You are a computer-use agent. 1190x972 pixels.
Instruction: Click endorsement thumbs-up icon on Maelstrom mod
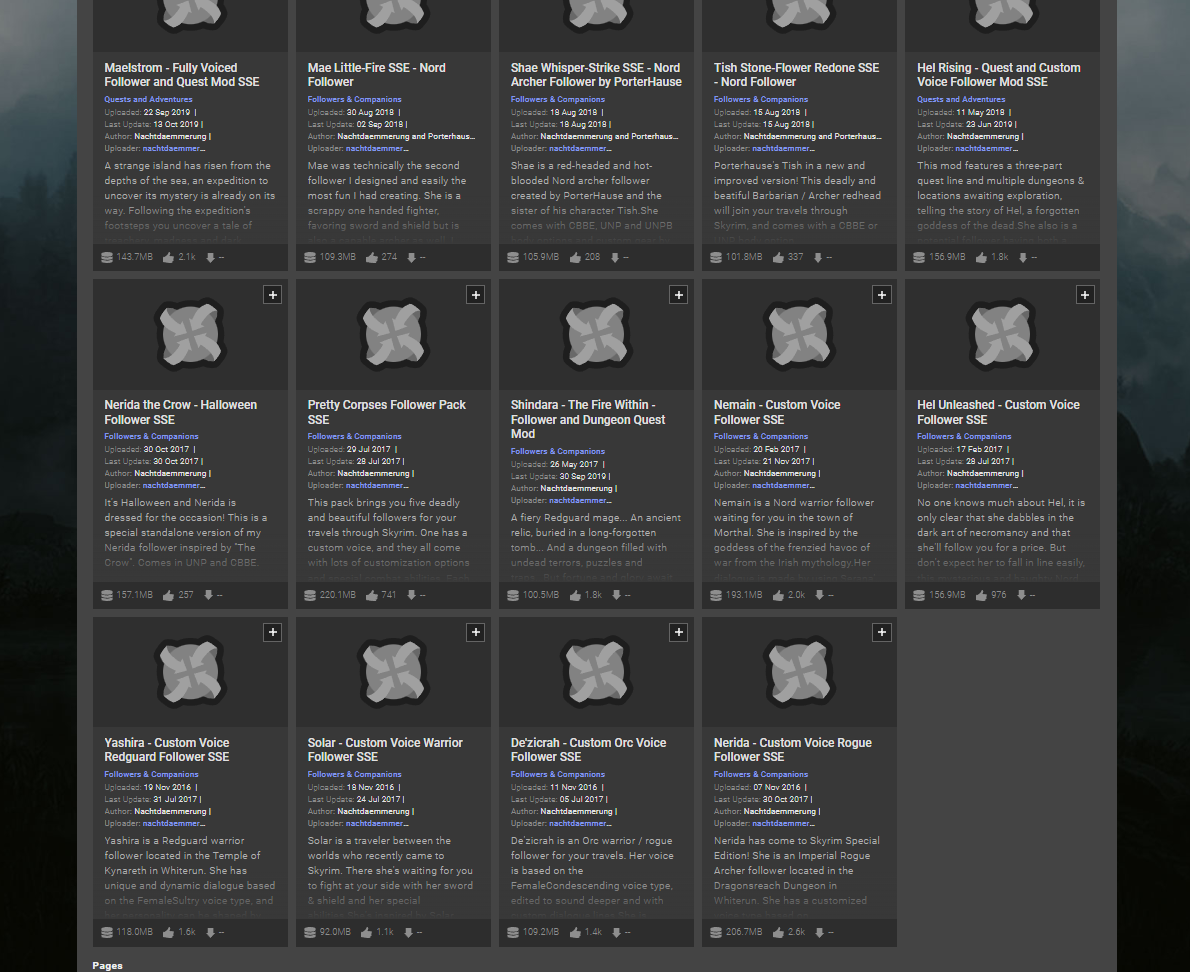tap(169, 258)
